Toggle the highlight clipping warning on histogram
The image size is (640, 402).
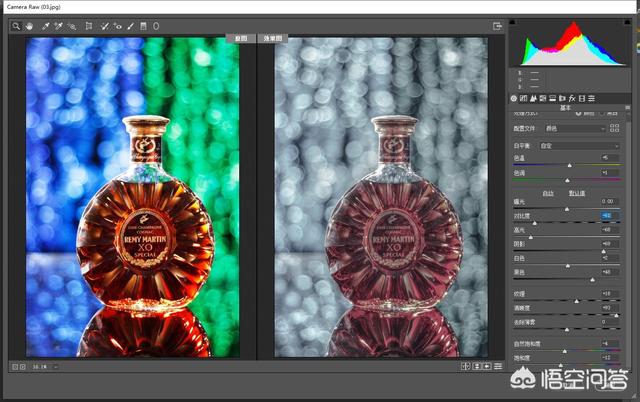click(627, 22)
